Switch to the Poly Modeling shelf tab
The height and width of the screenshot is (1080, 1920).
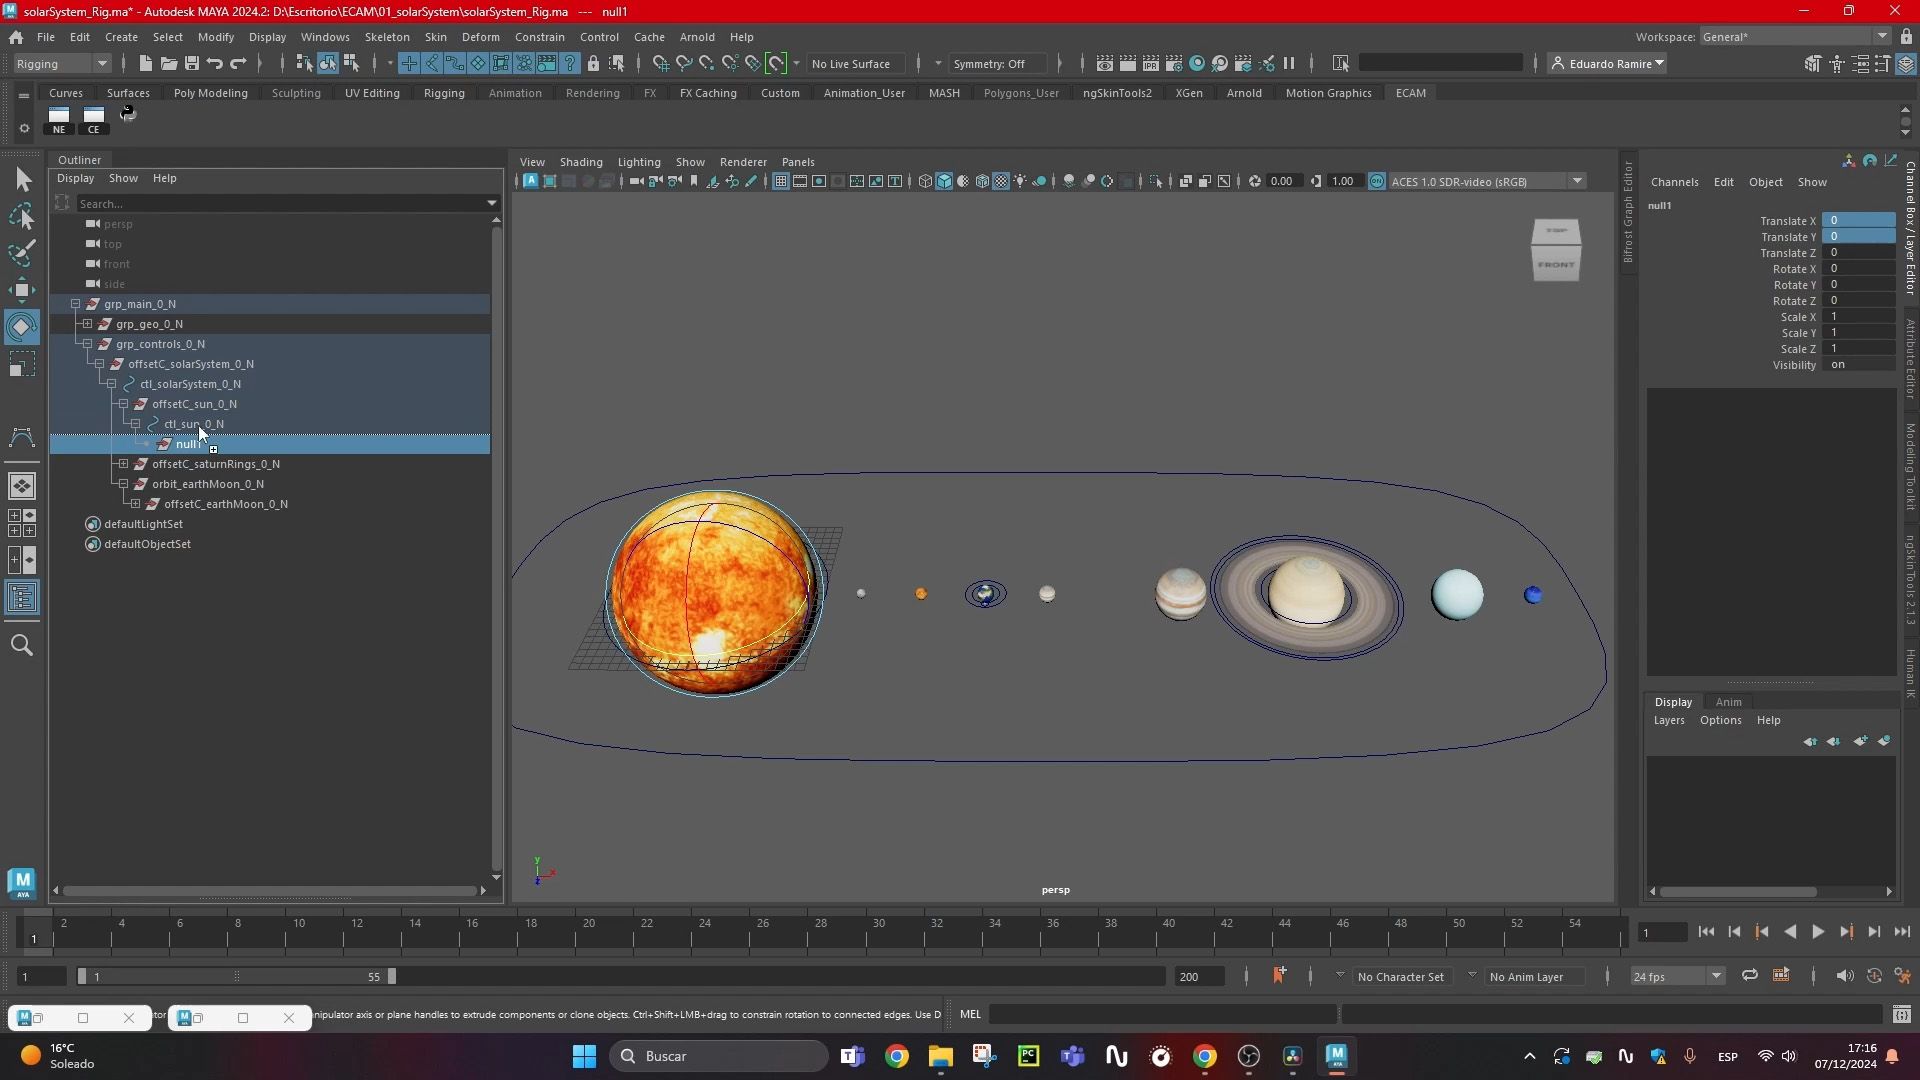(210, 93)
